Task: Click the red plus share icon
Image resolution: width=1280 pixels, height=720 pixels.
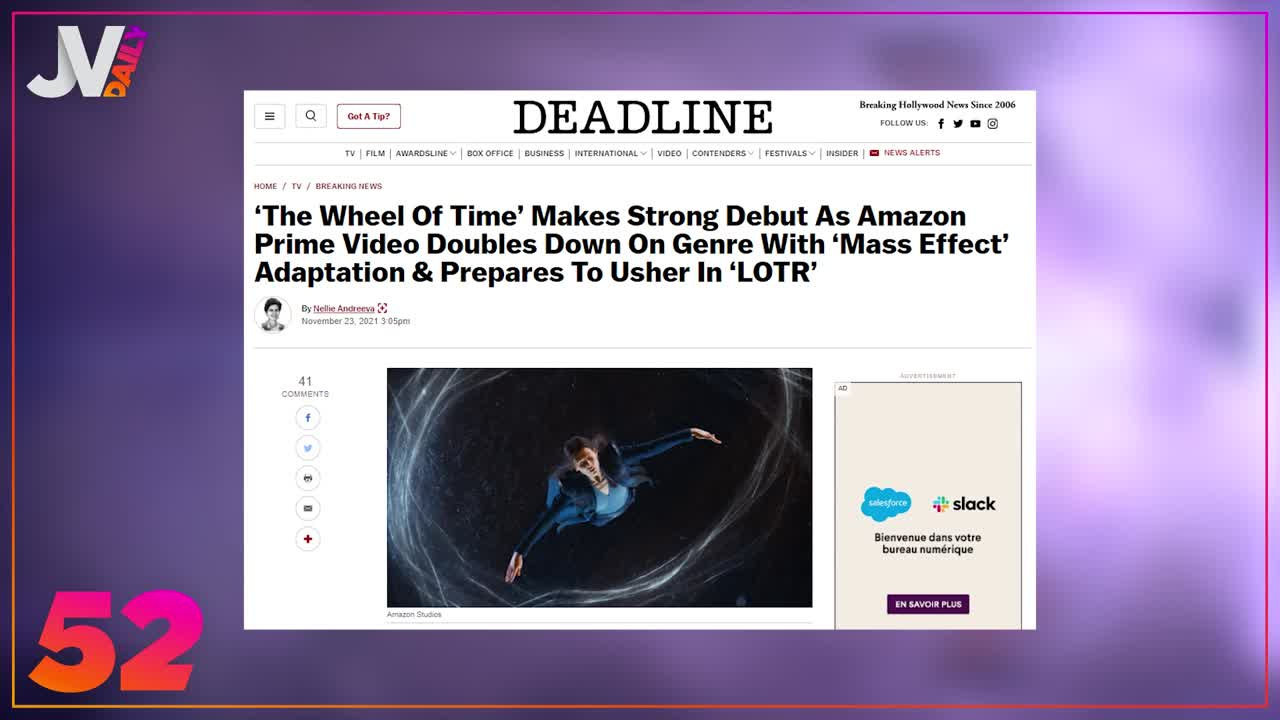Action: click(307, 539)
